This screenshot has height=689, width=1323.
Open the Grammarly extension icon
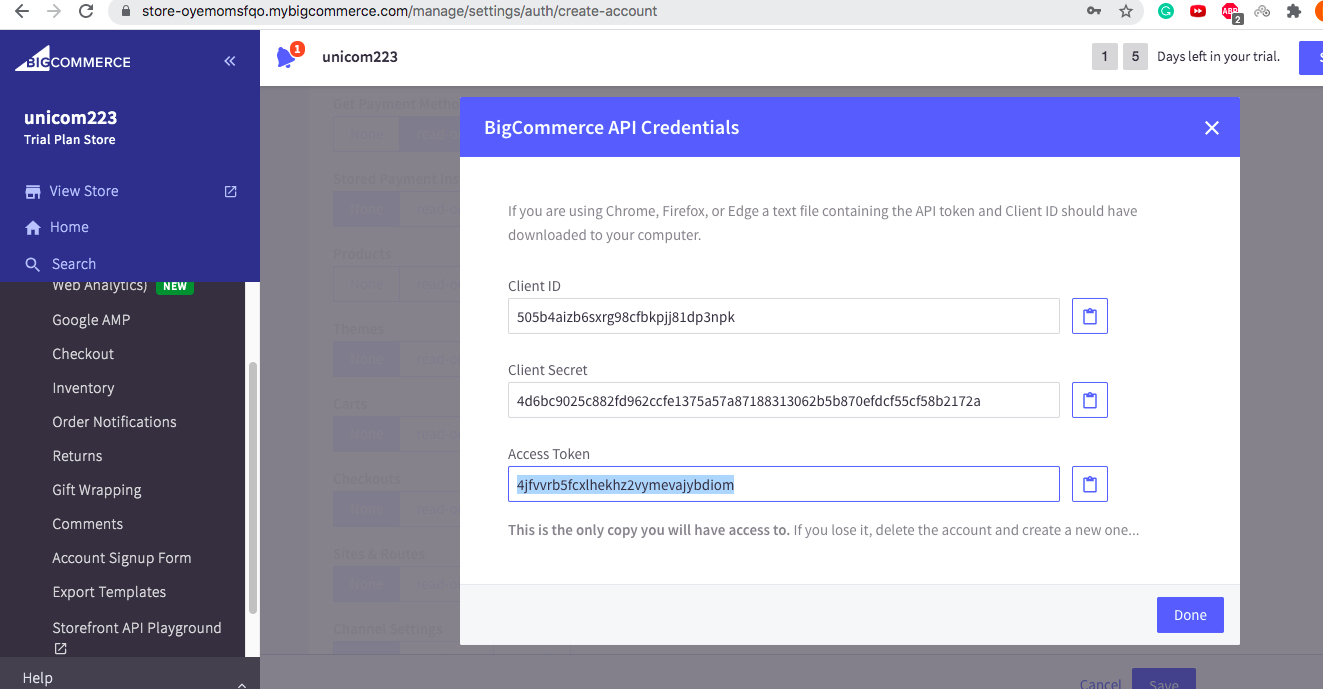(1165, 11)
